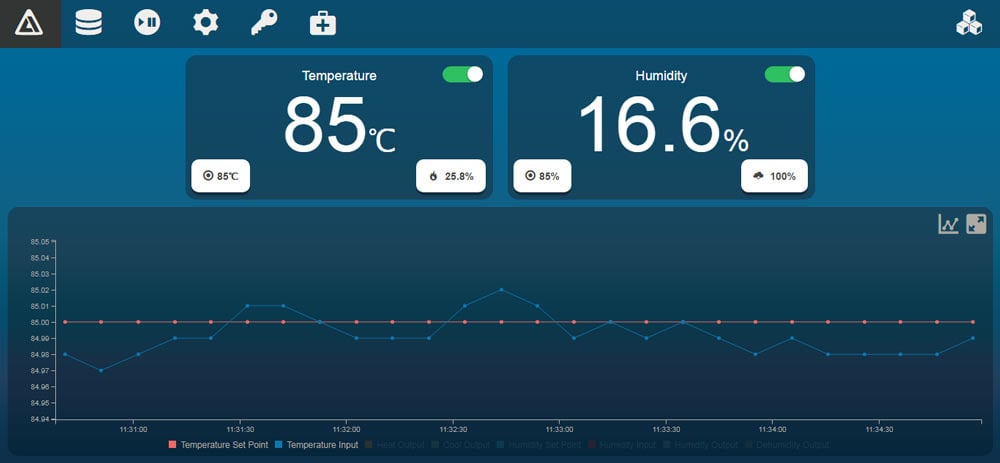Screen dimensions: 1000x463
Task: Click the play/pause program icon
Action: click(147, 23)
